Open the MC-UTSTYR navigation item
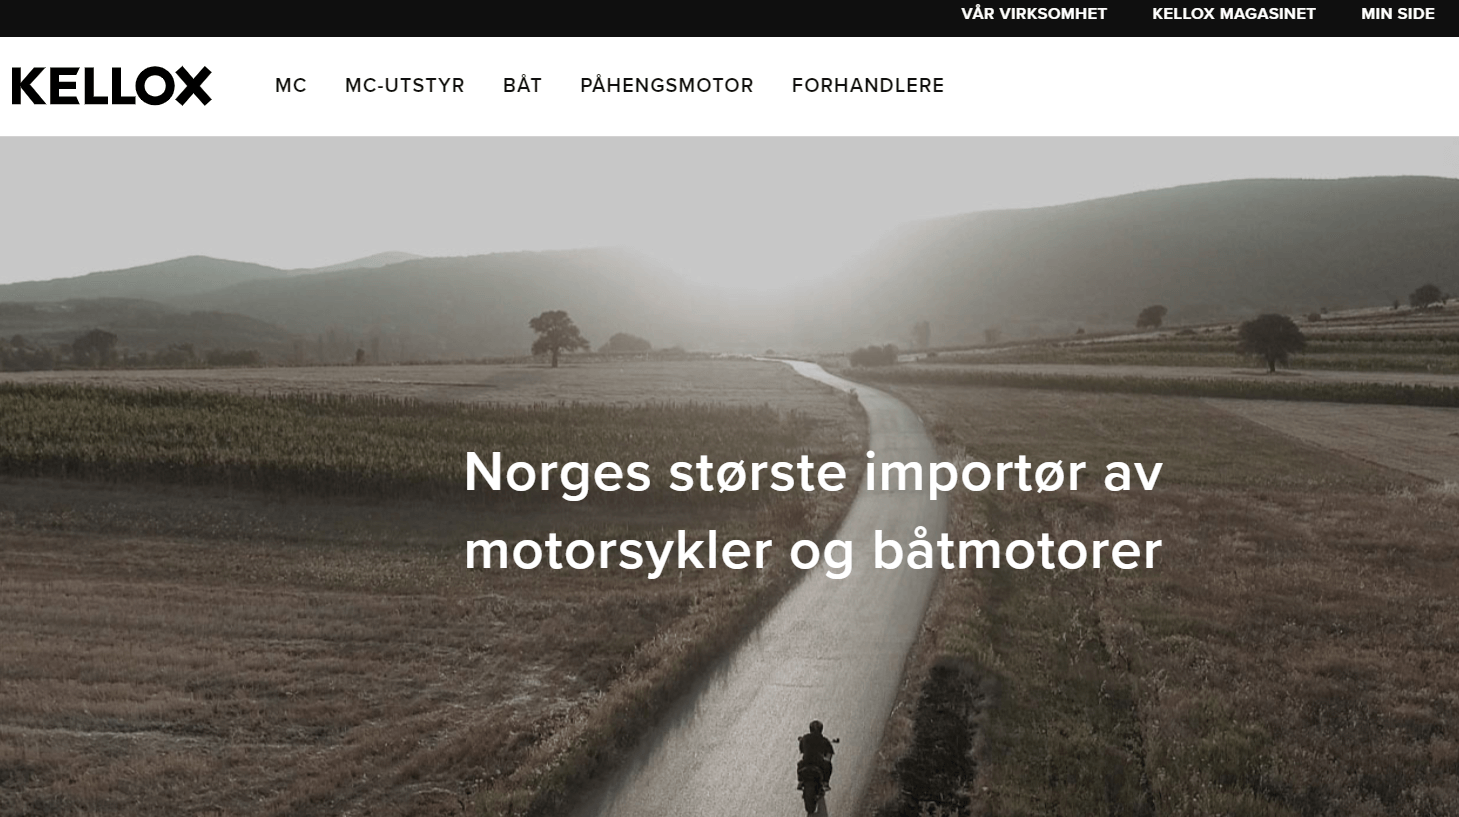 [405, 86]
